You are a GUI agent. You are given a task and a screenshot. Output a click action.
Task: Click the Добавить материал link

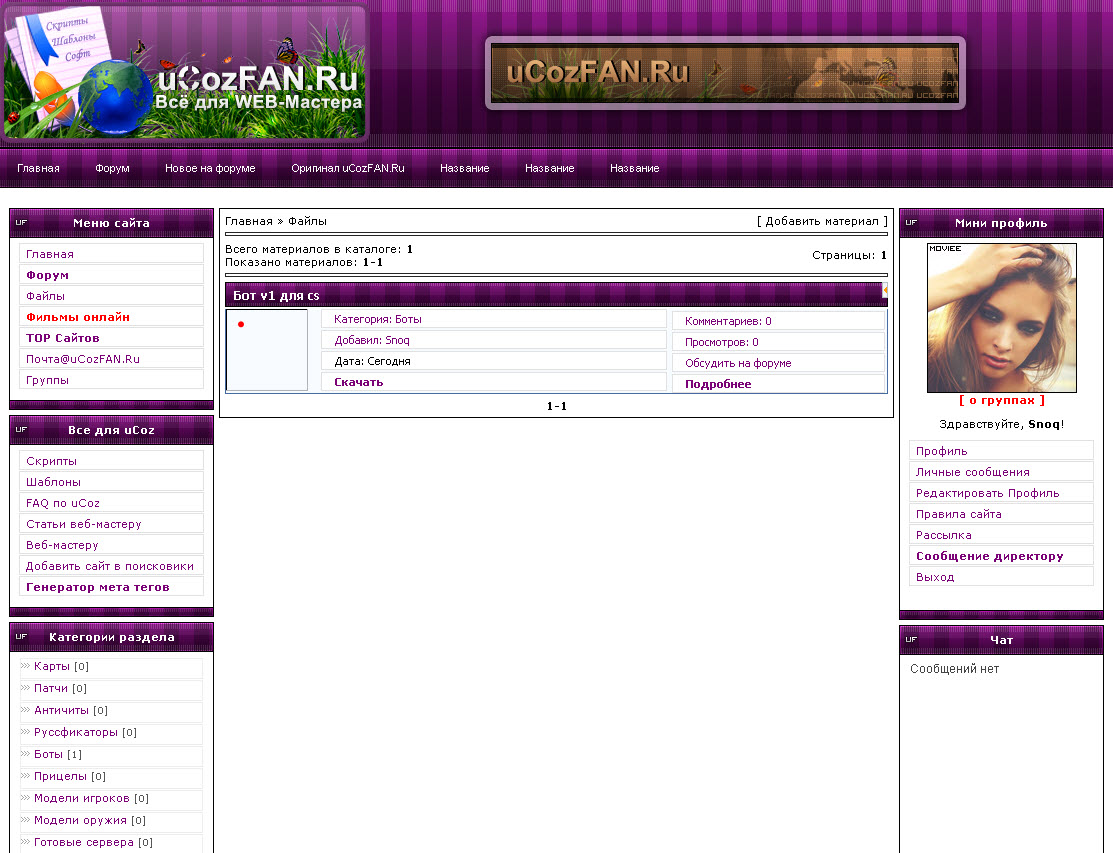(822, 221)
